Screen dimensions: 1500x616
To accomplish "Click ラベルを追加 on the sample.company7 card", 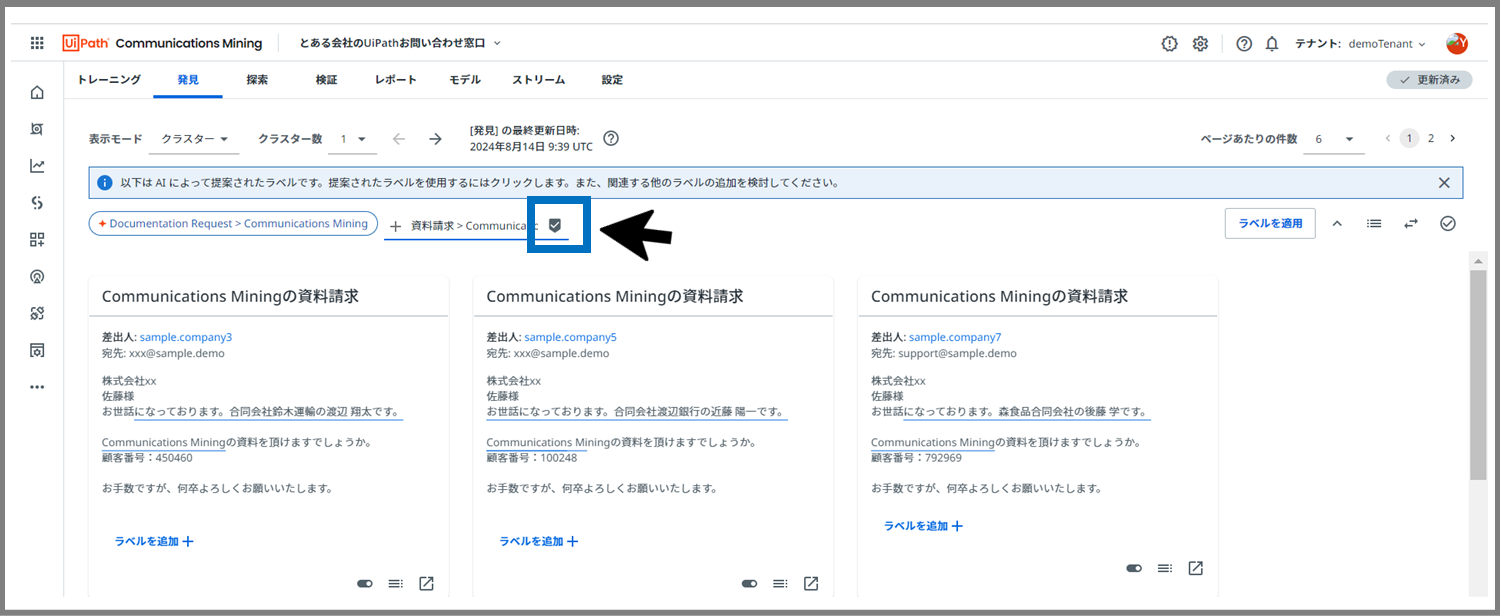I will coord(923,525).
